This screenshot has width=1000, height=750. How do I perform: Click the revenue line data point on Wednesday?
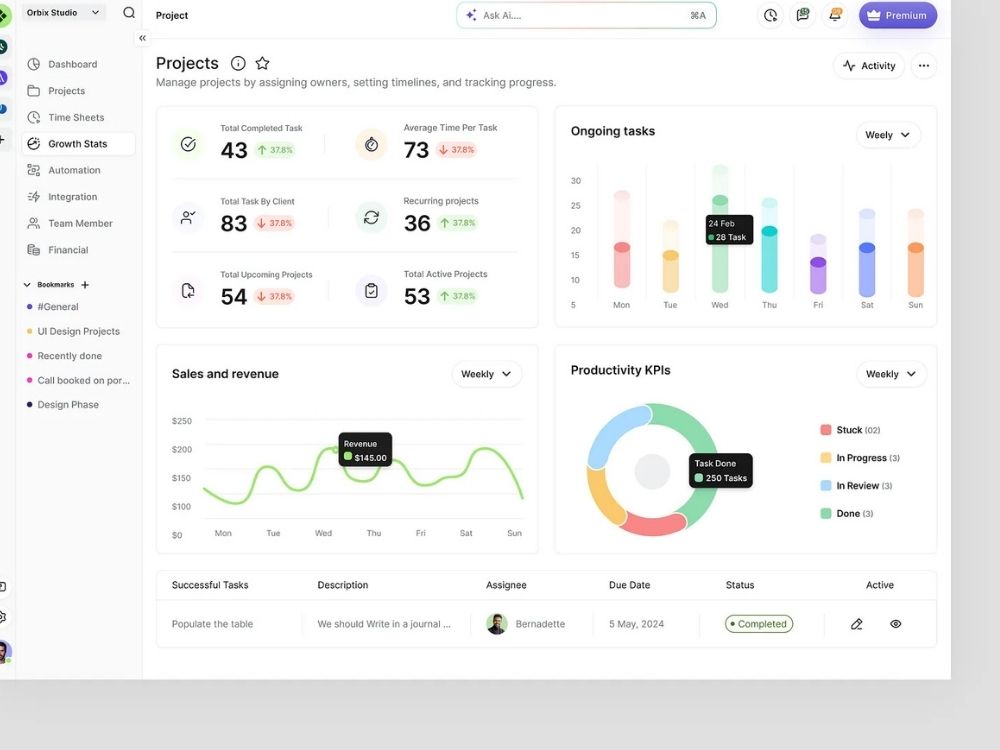[x=335, y=450]
